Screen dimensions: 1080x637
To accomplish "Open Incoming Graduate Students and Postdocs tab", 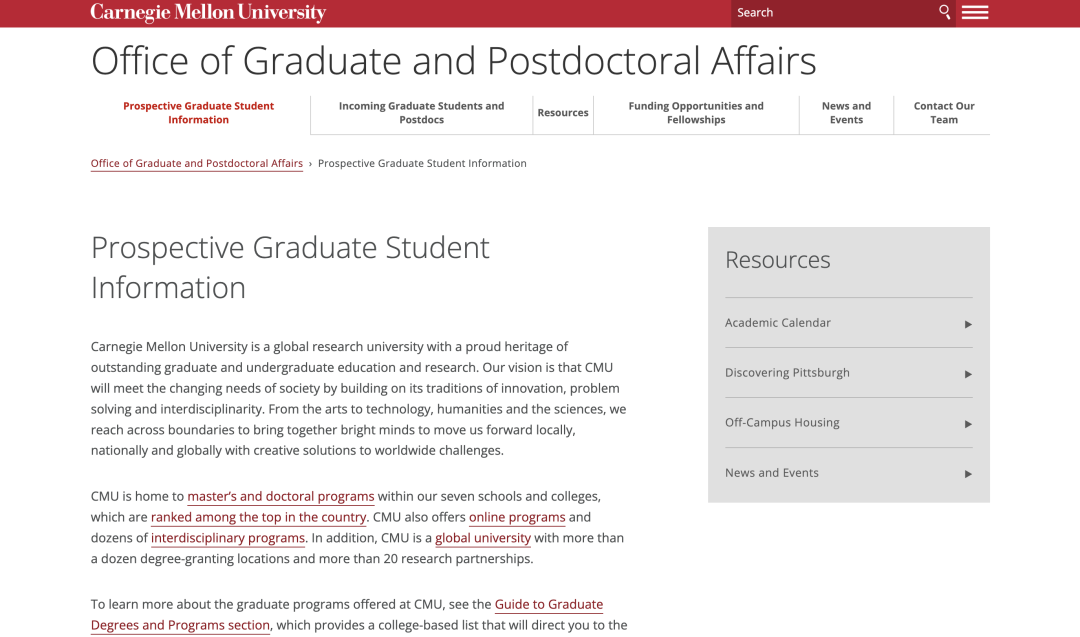I will pyautogui.click(x=422, y=113).
